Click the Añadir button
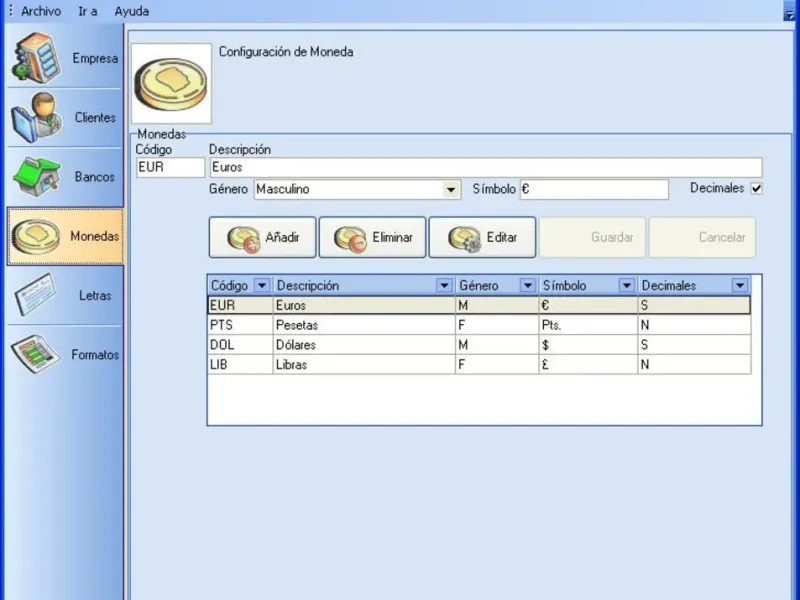The image size is (800, 600). click(262, 237)
